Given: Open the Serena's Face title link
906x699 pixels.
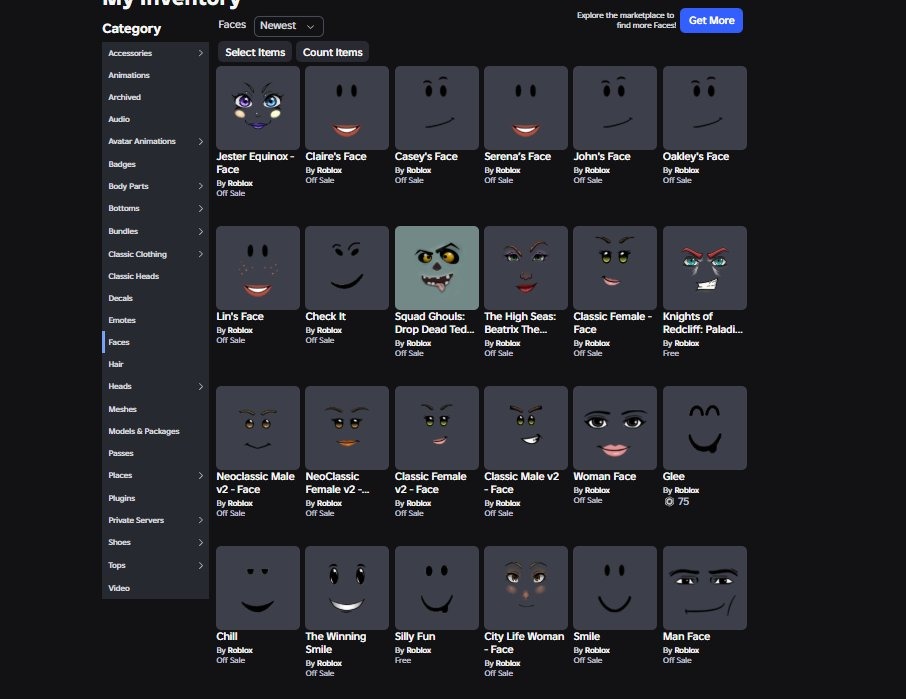Looking at the screenshot, I should [x=517, y=157].
